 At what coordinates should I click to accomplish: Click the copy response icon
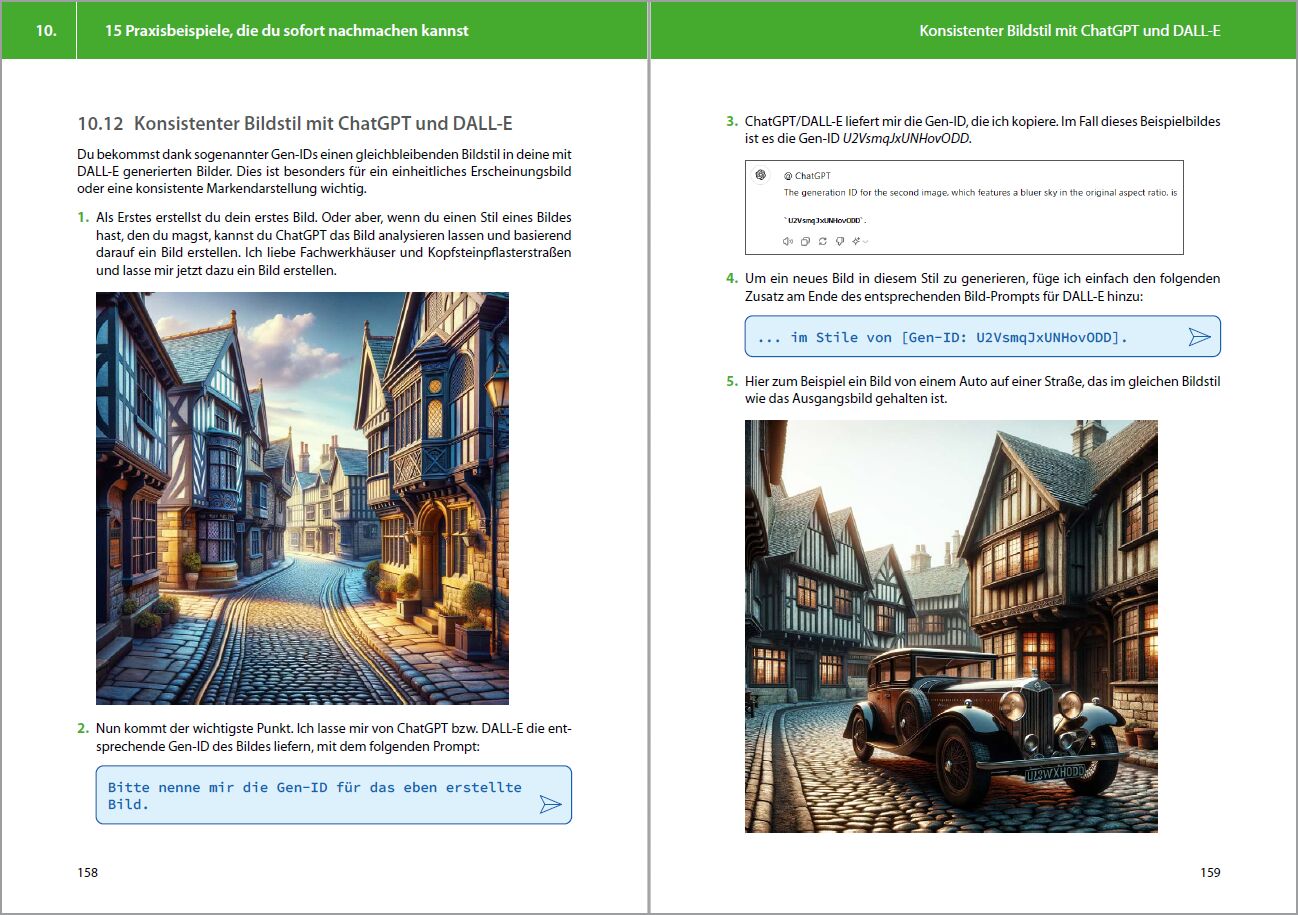[805, 241]
